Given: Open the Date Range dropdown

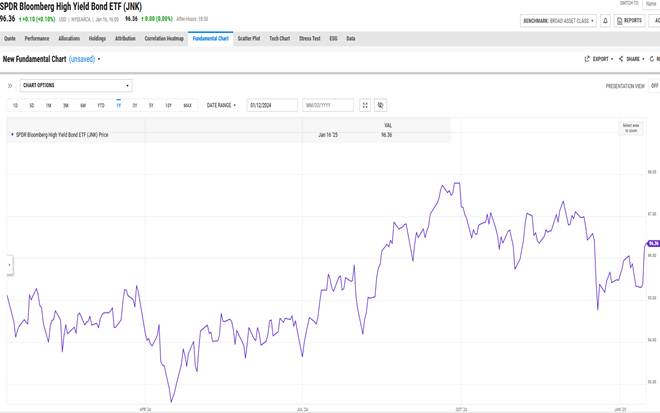Looking at the screenshot, I should 221,105.
